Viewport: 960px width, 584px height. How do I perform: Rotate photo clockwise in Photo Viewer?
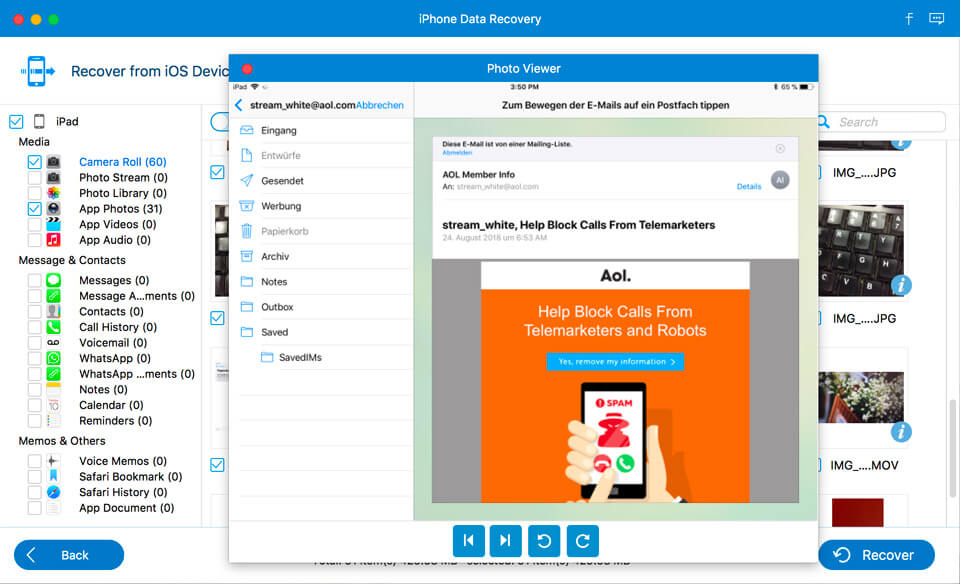pyautogui.click(x=582, y=541)
